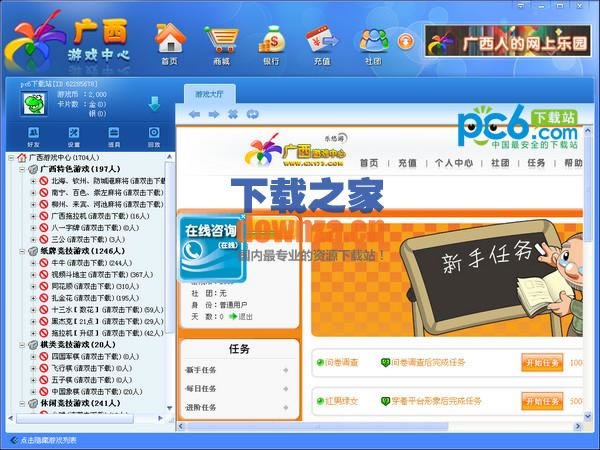The image size is (600, 450).
Task: Stop page loading with the X icon
Action: click(x=233, y=114)
